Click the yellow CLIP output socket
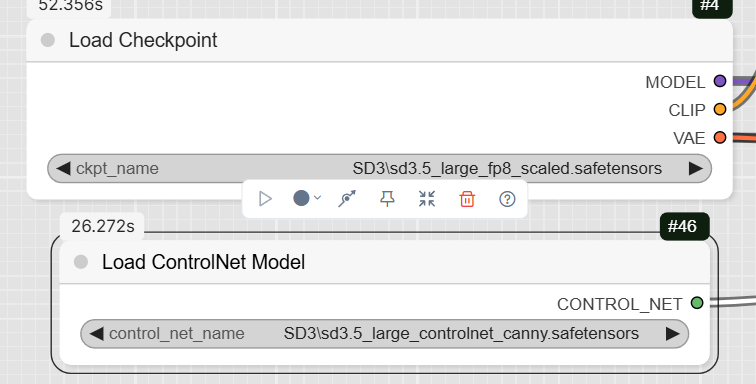 tap(720, 109)
